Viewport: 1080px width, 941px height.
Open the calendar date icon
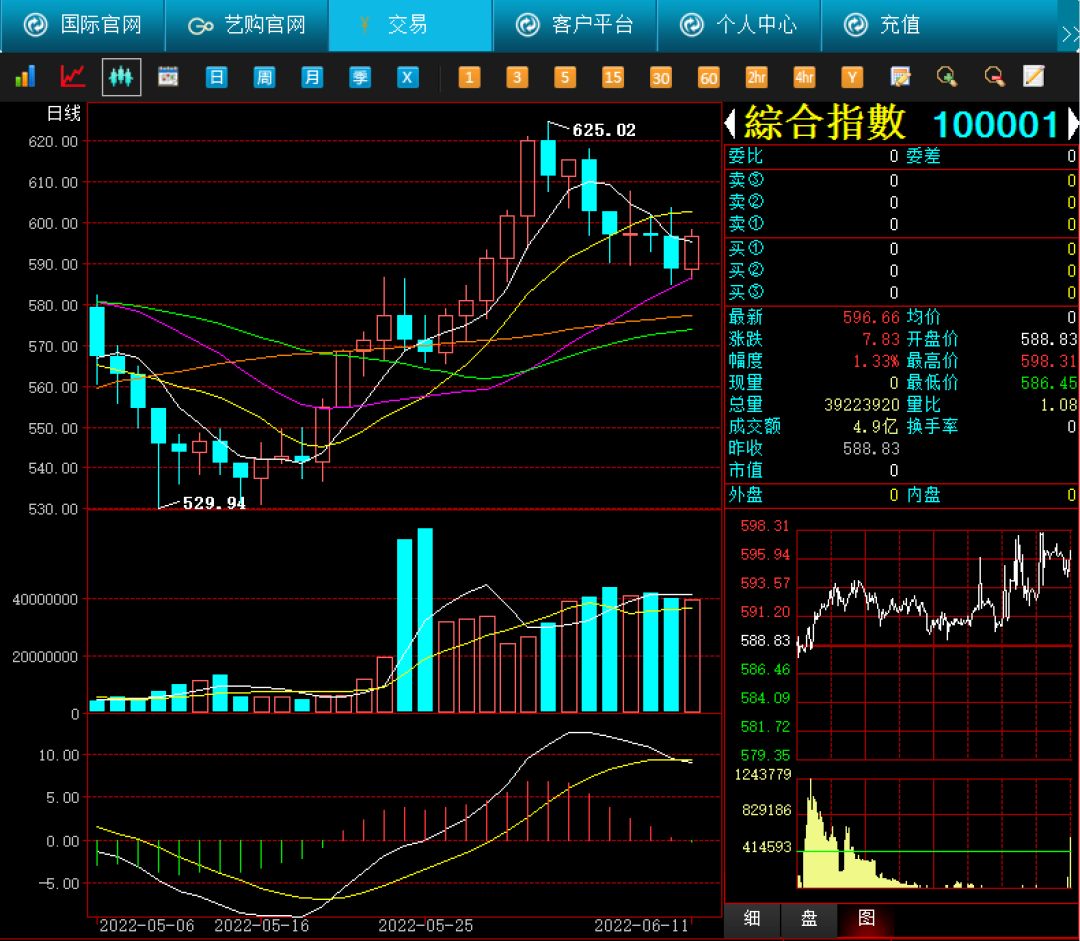[168, 76]
